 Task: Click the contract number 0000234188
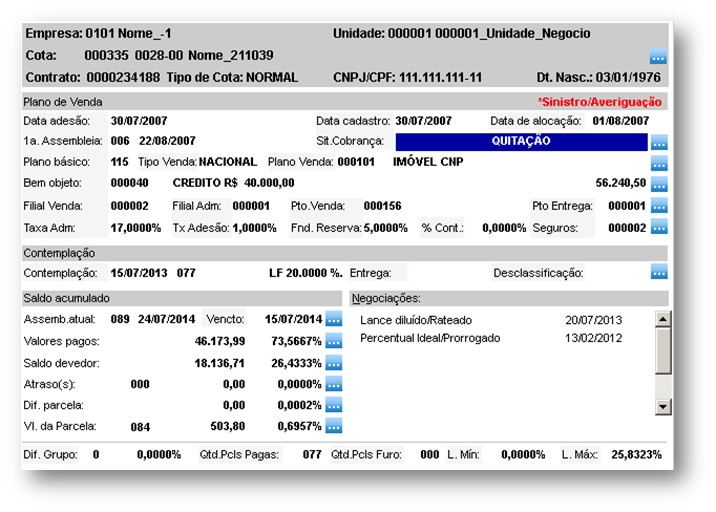coord(123,77)
